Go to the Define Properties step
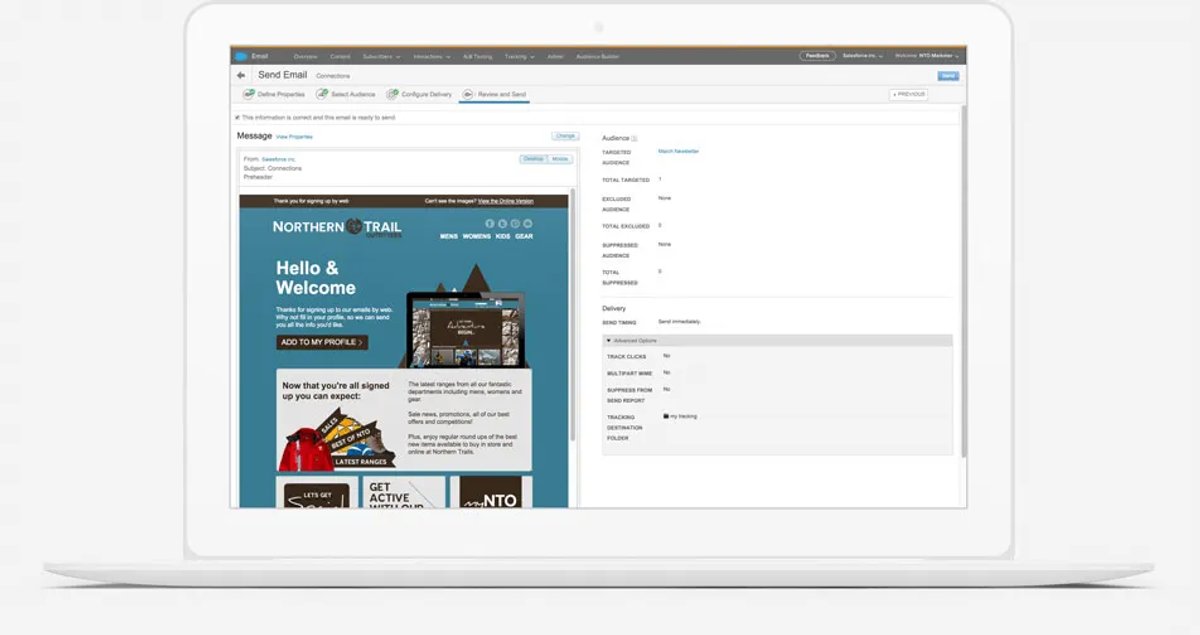 tap(274, 94)
